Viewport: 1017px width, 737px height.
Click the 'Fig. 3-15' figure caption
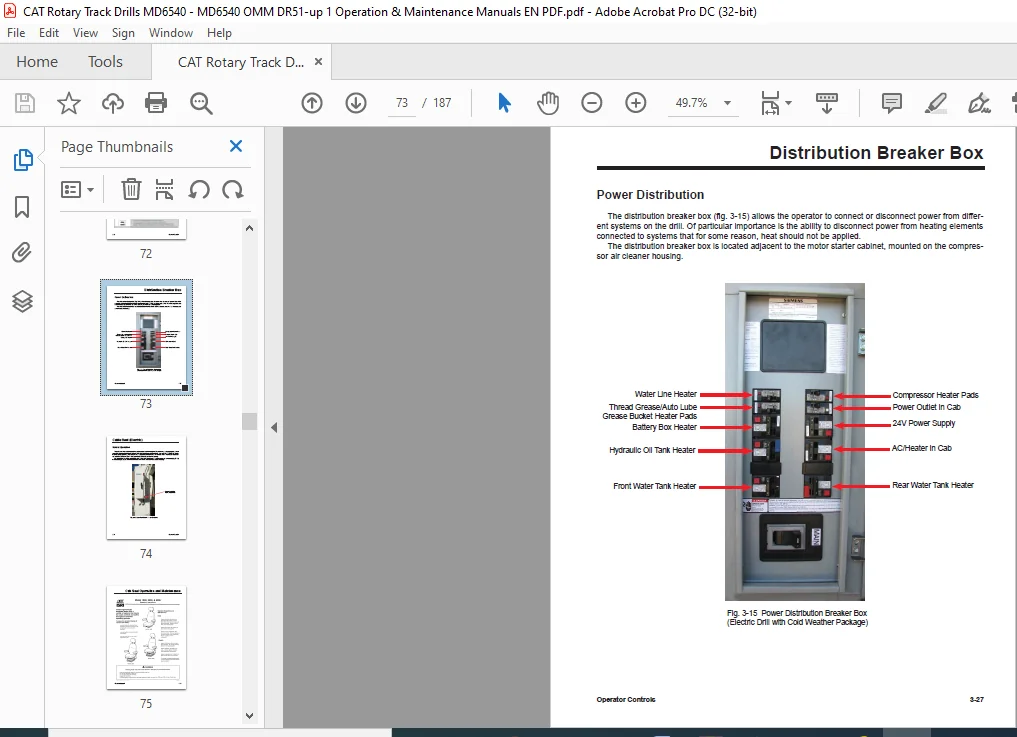pyautogui.click(x=797, y=617)
